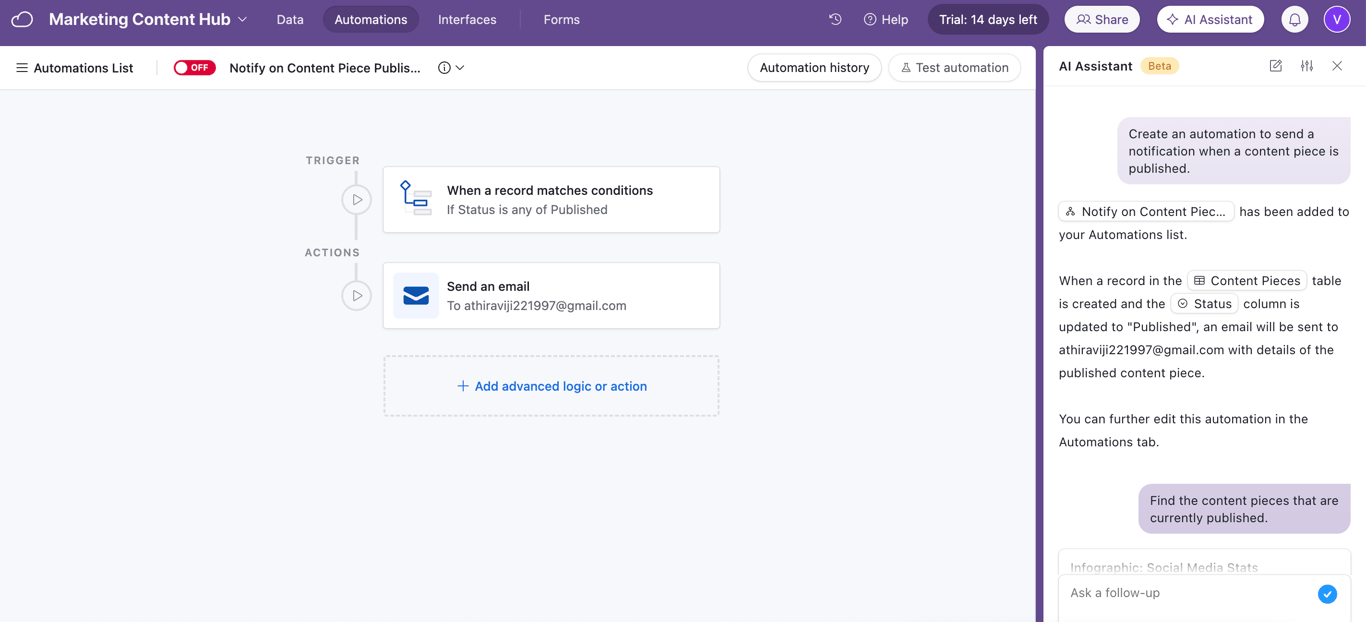Screen dimensions: 1366x622
Task: Run the Send an email play button
Action: (357, 296)
